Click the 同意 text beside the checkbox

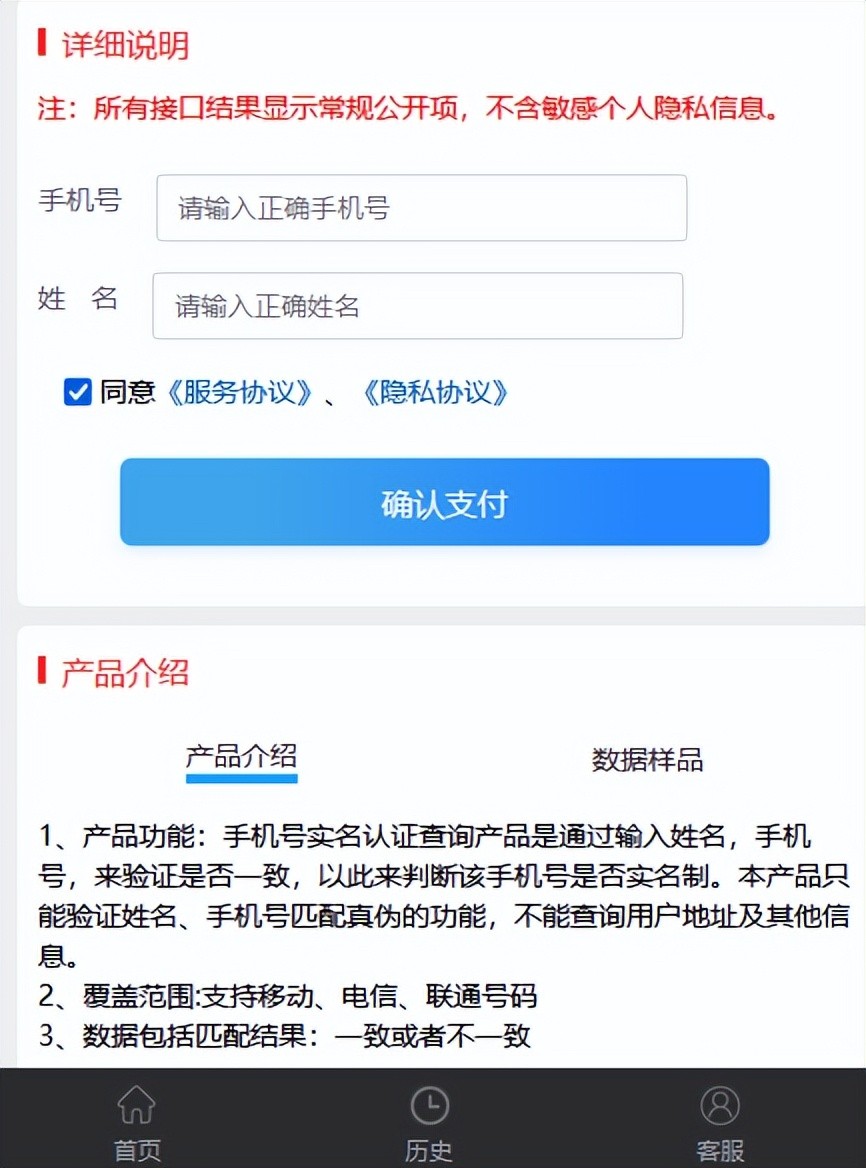coord(127,392)
